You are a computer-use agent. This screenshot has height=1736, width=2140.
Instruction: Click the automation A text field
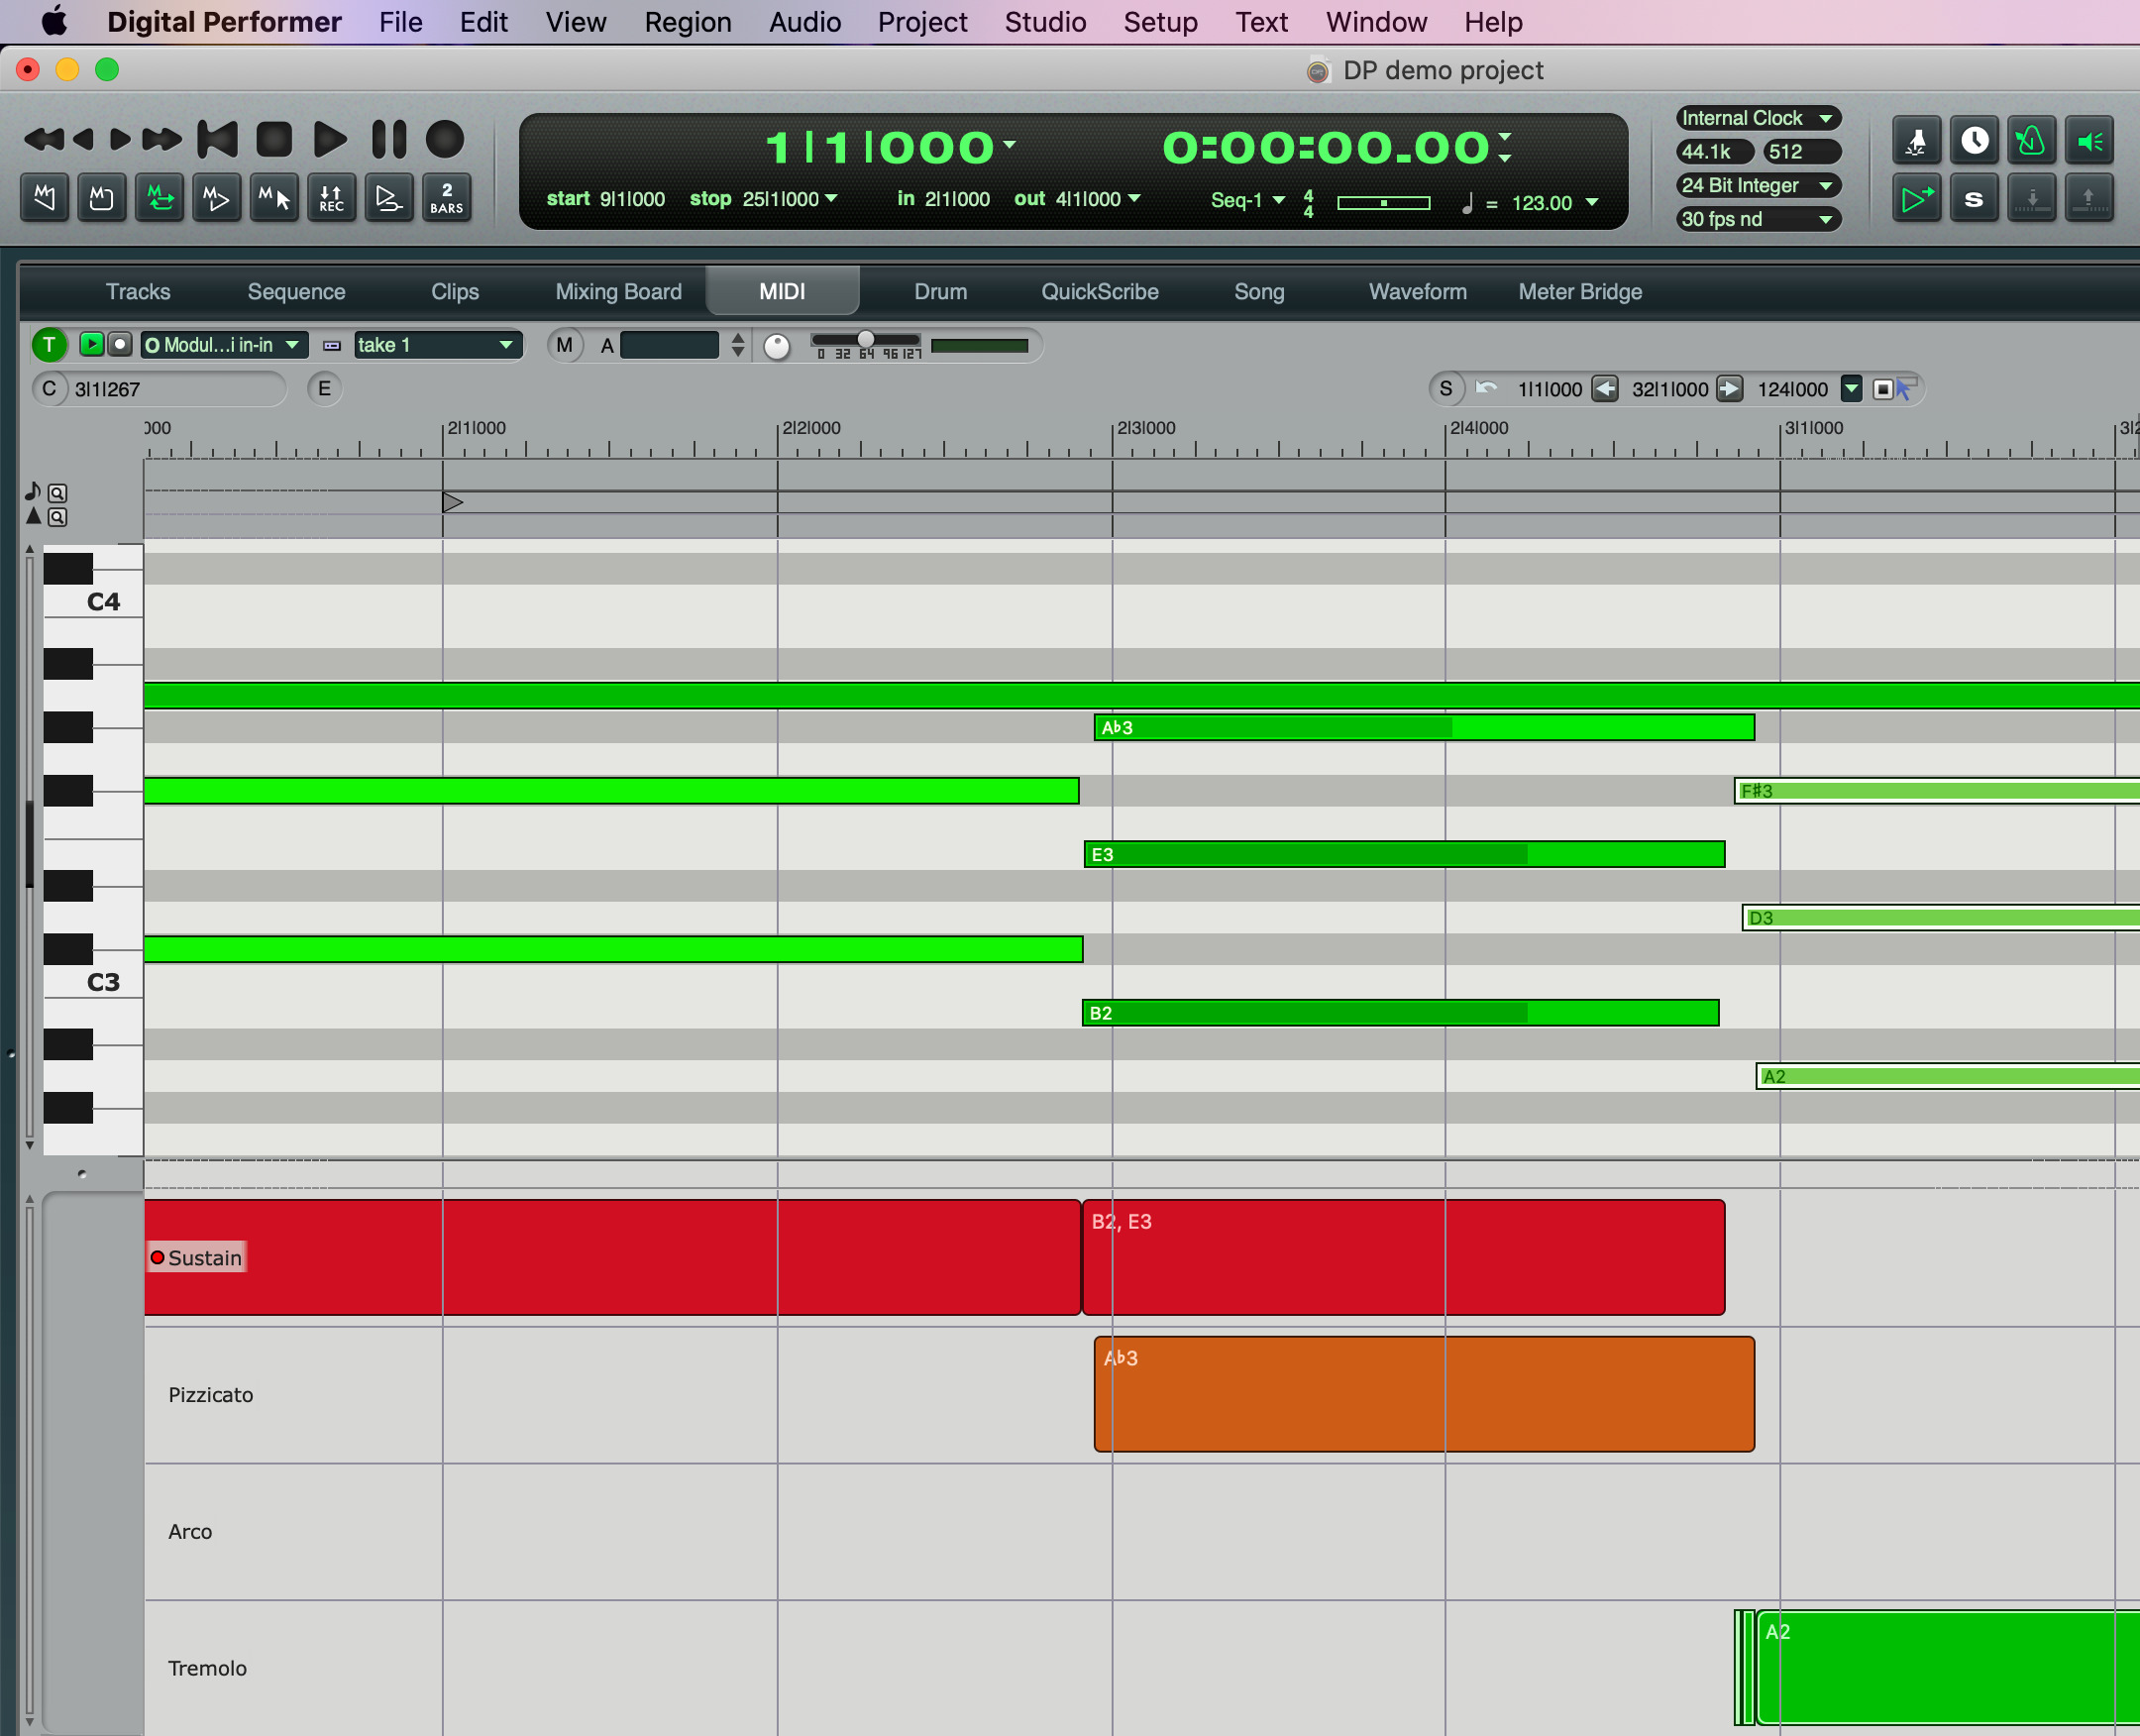click(669, 345)
